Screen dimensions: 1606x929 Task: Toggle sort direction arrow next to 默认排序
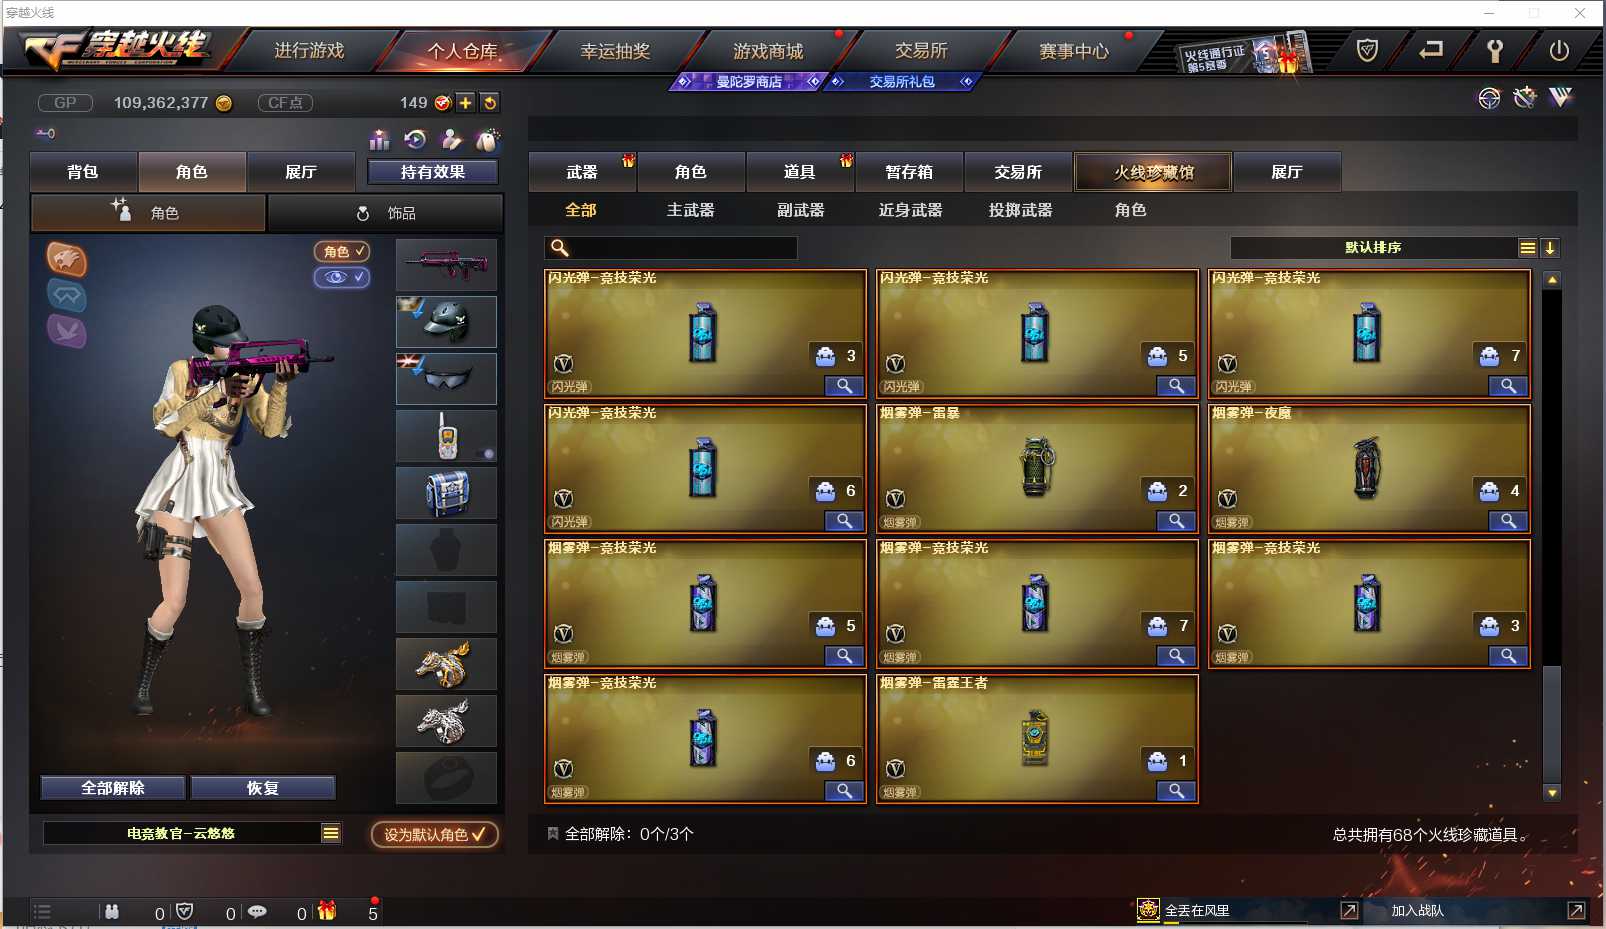coord(1550,248)
